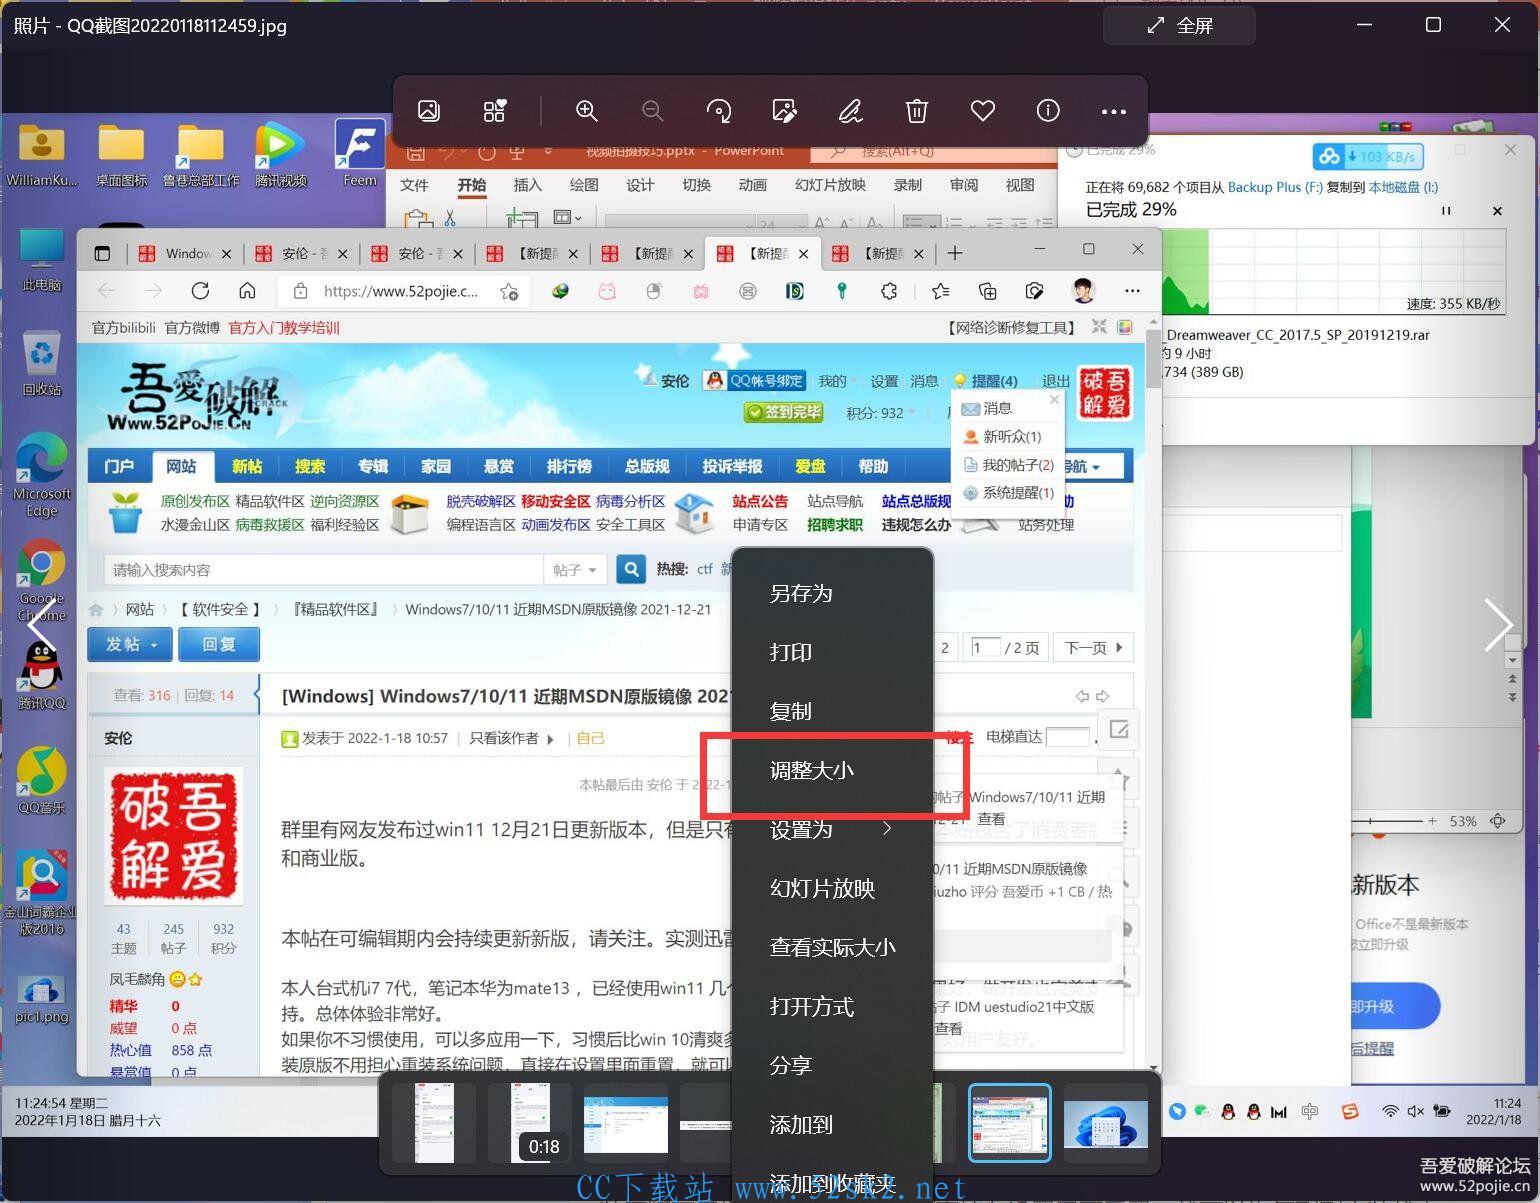Open the 发帖 dropdown button

[x=130, y=644]
